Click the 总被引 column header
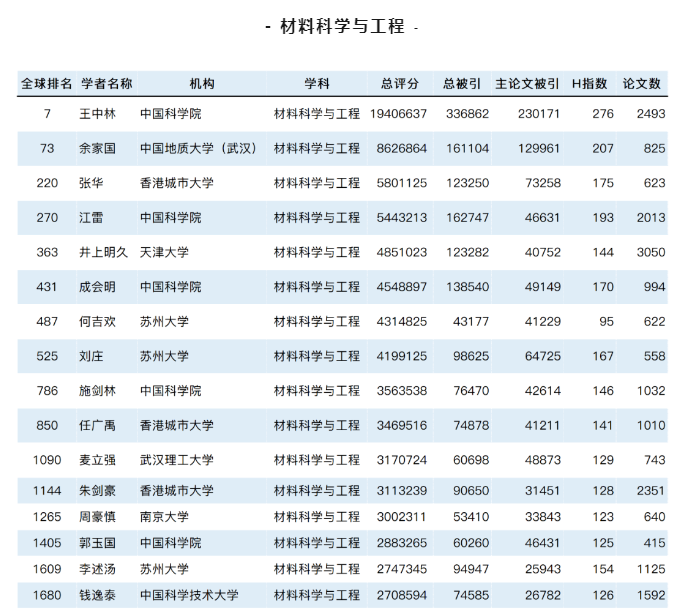The width and height of the screenshot is (682, 612). (x=462, y=84)
